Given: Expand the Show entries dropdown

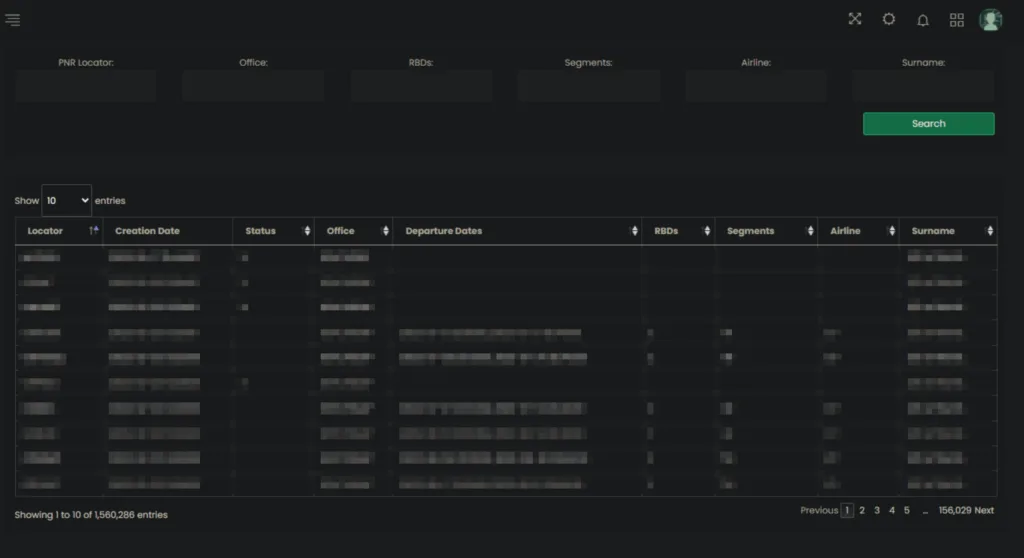Looking at the screenshot, I should [66, 200].
